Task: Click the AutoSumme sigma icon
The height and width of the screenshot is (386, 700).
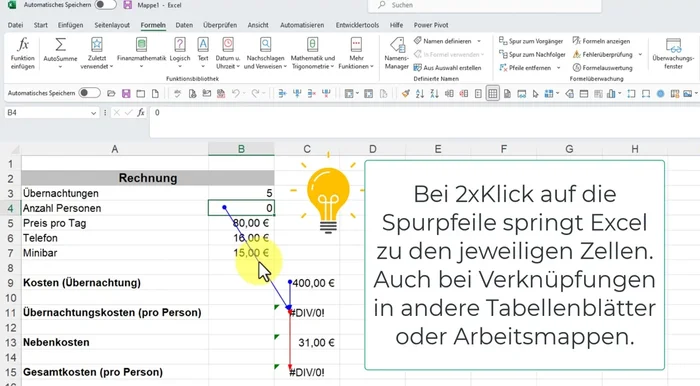Action: pyautogui.click(x=60, y=45)
